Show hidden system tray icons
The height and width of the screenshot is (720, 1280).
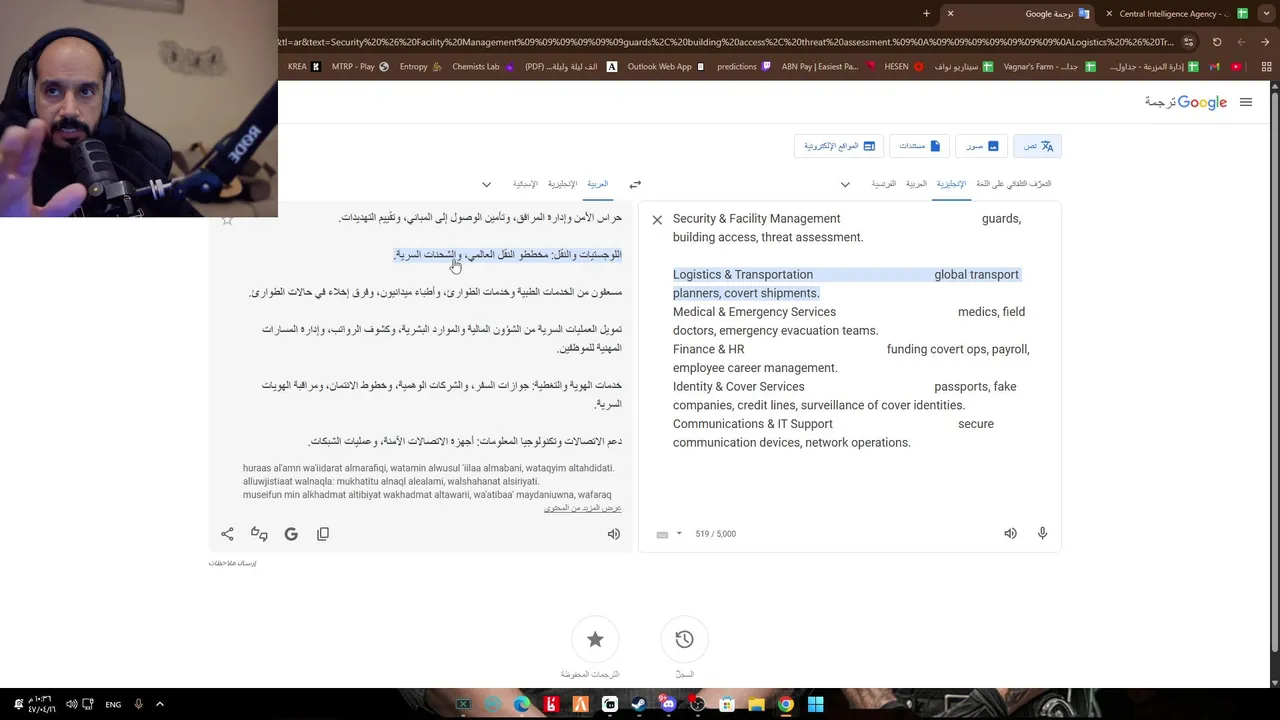click(x=160, y=704)
